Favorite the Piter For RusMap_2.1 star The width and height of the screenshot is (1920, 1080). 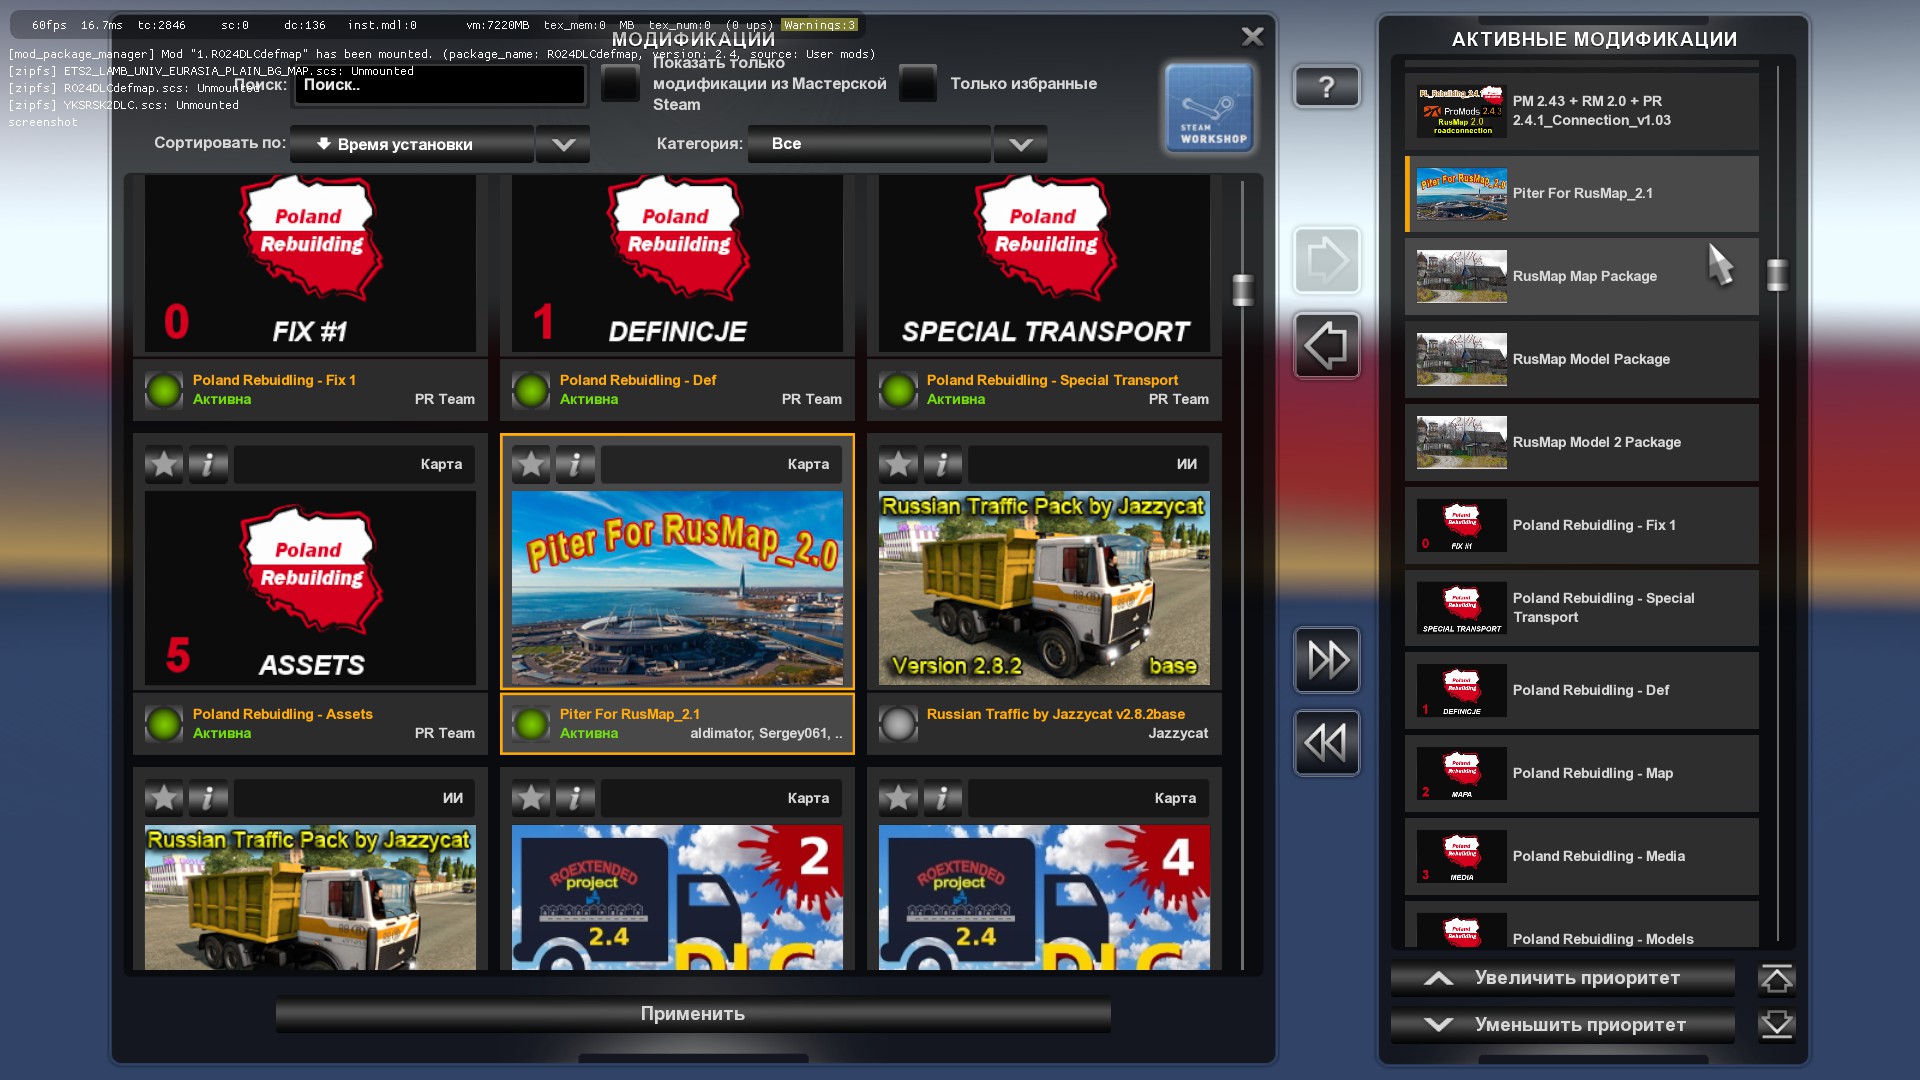pyautogui.click(x=531, y=464)
